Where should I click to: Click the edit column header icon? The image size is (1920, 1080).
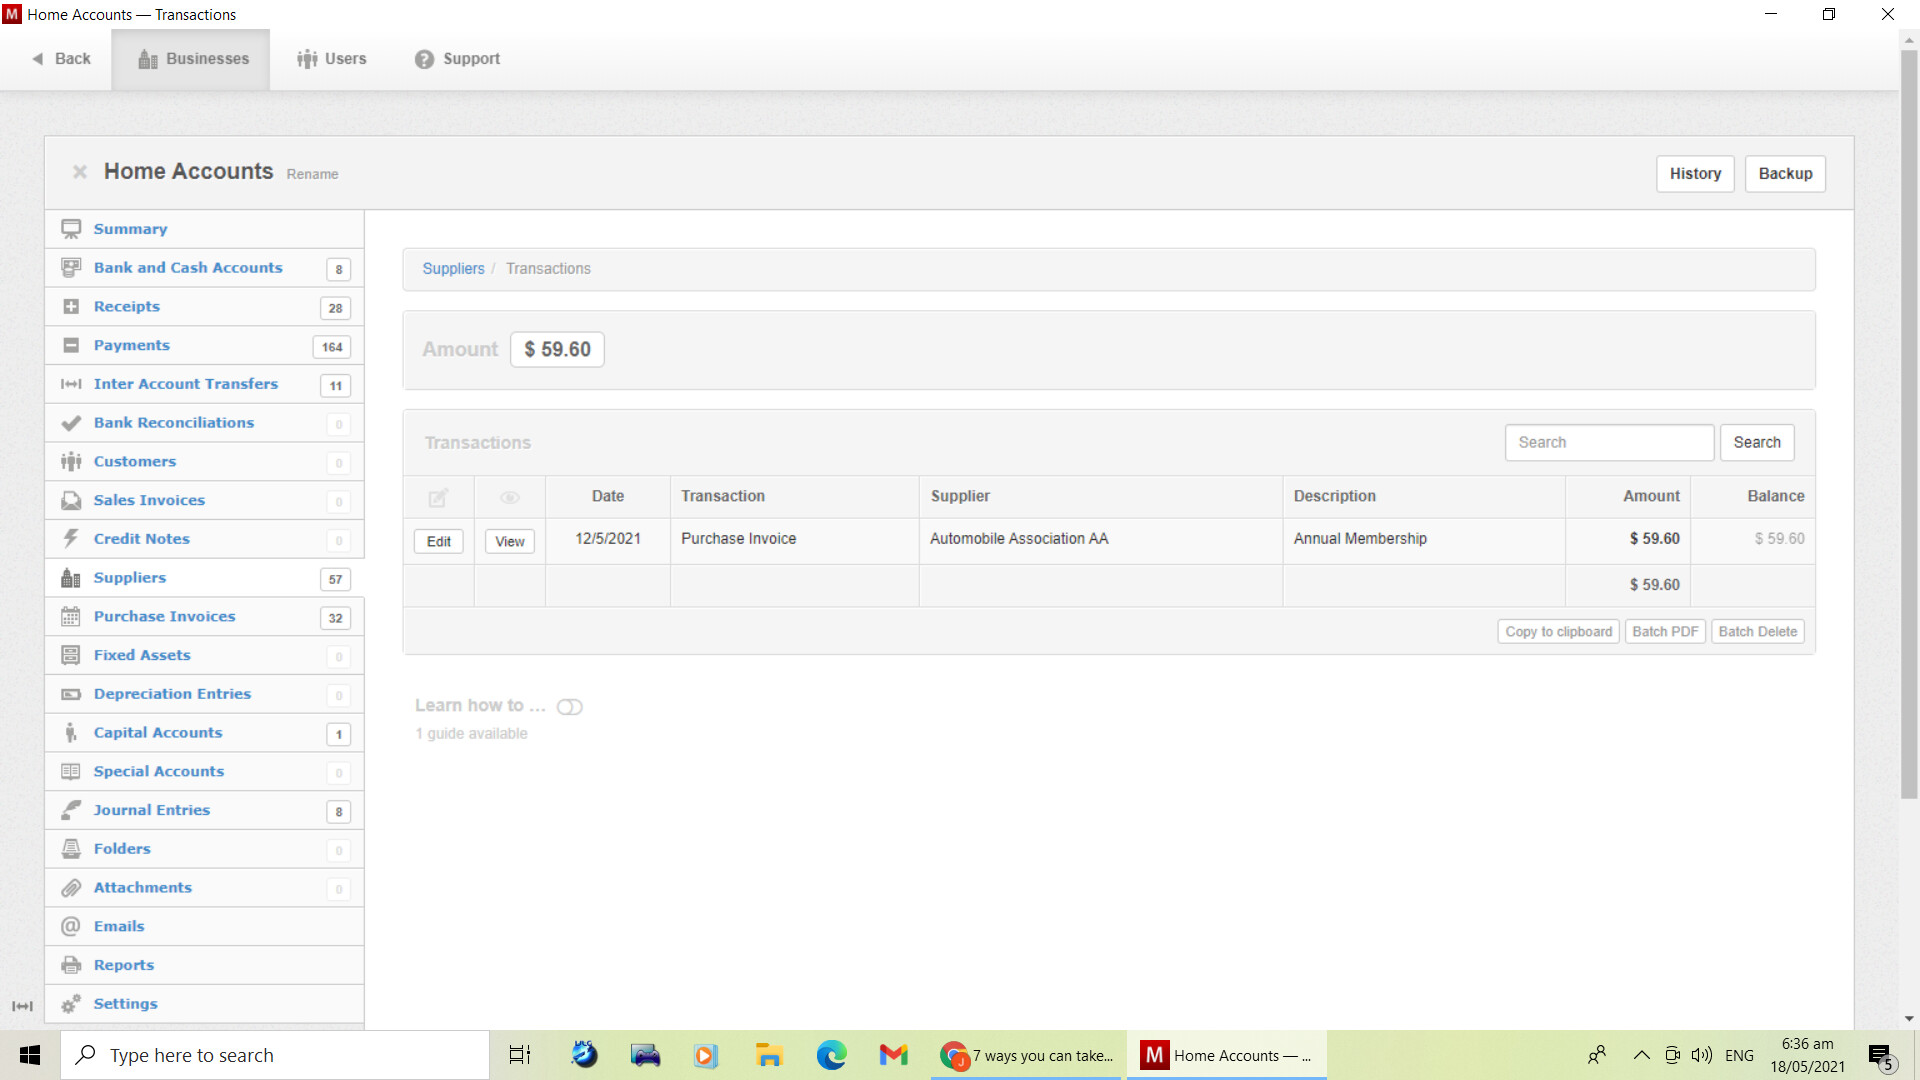coord(438,497)
